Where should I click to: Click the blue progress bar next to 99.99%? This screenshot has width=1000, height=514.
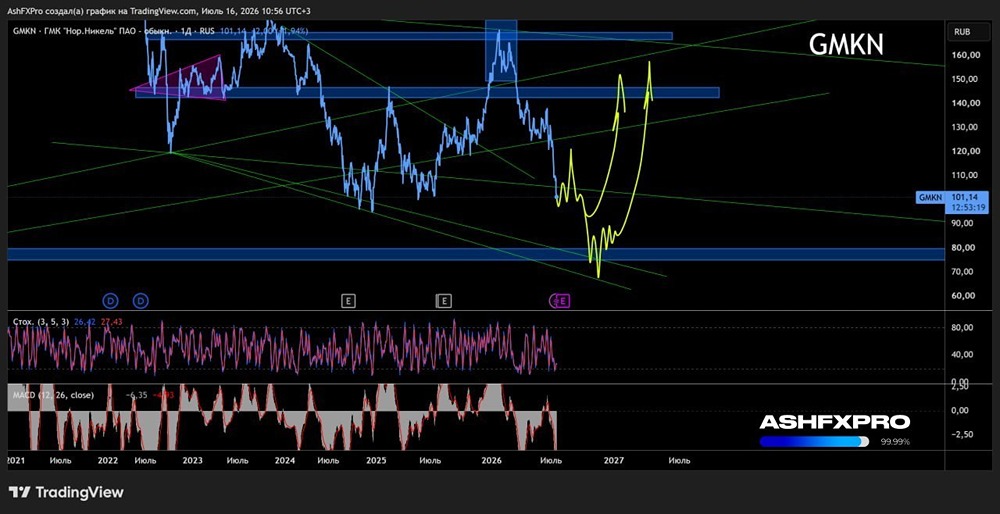pyautogui.click(x=814, y=441)
